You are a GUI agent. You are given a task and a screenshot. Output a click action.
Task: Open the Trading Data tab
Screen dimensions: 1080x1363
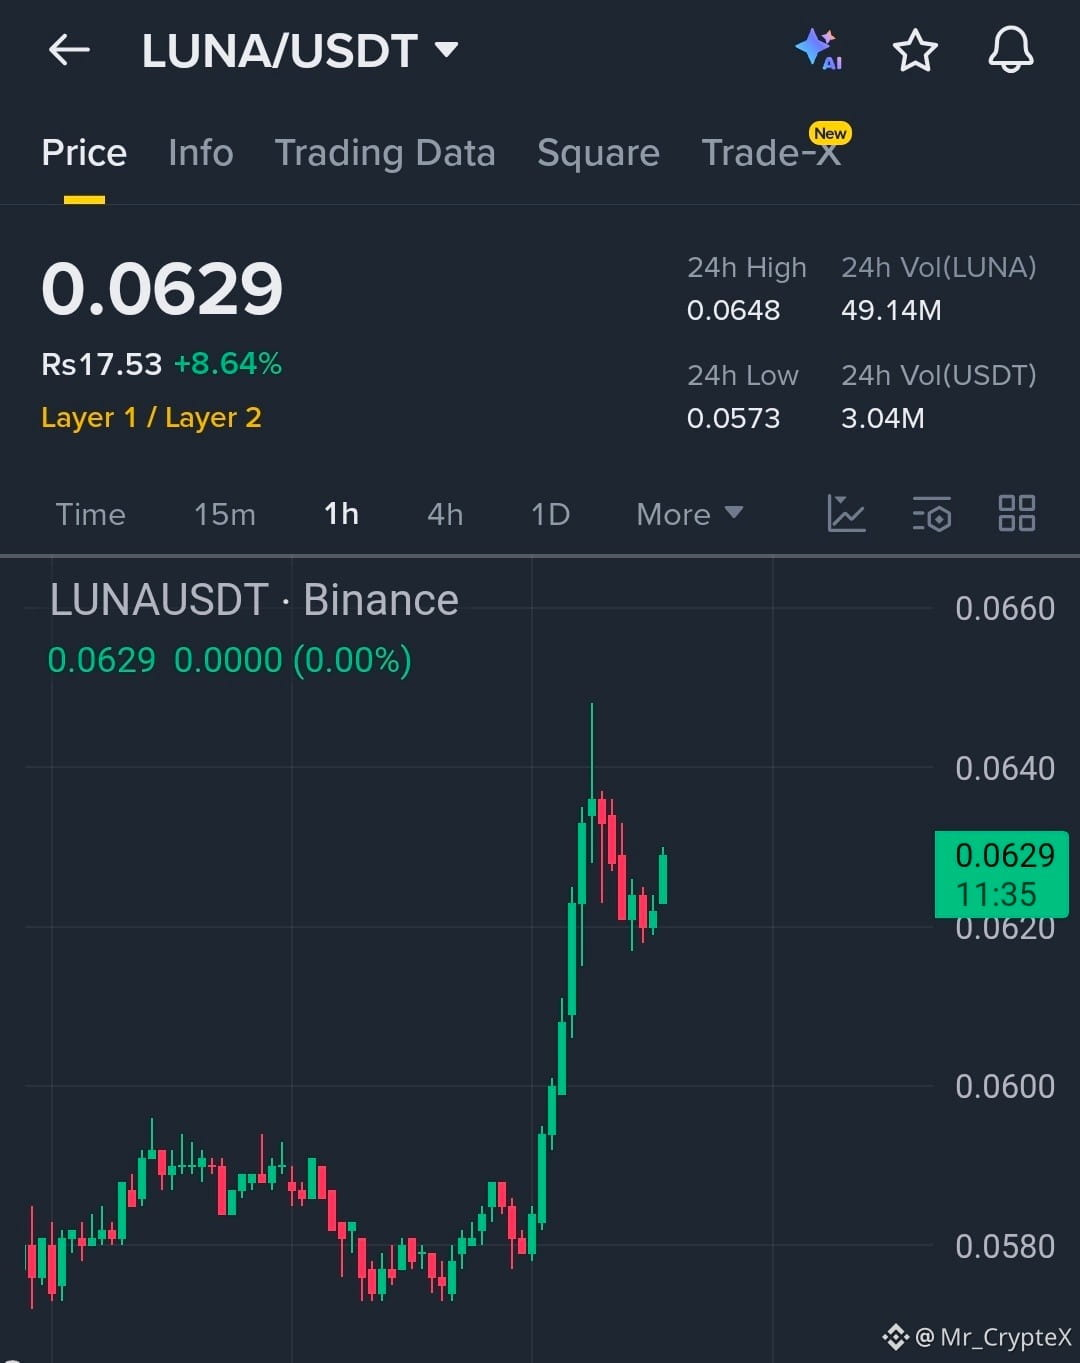point(385,153)
